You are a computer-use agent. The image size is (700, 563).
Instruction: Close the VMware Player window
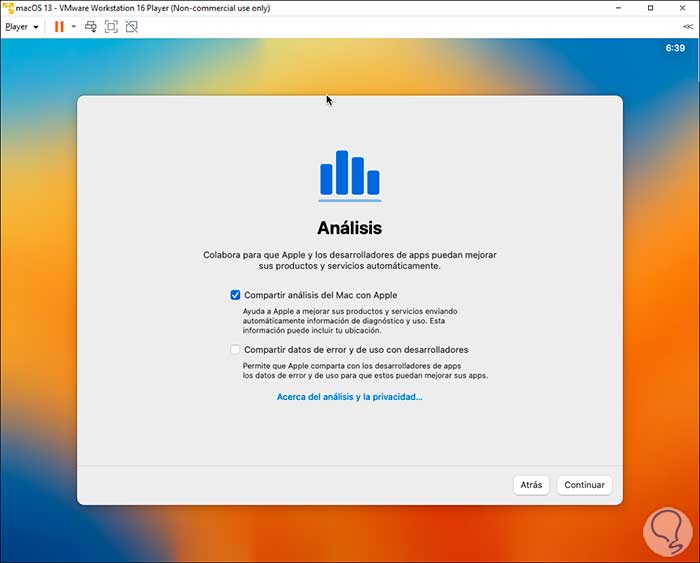click(683, 8)
